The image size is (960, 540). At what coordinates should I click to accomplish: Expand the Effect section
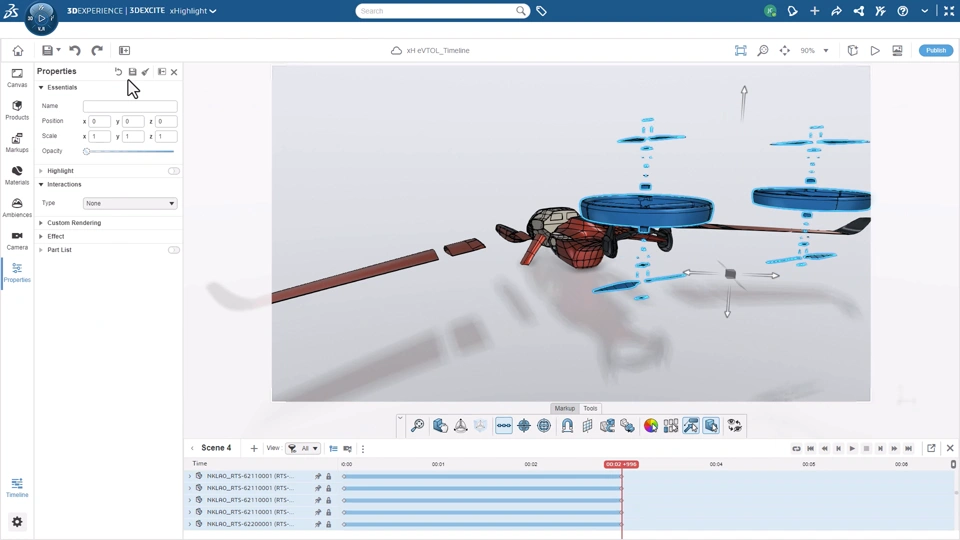[41, 236]
